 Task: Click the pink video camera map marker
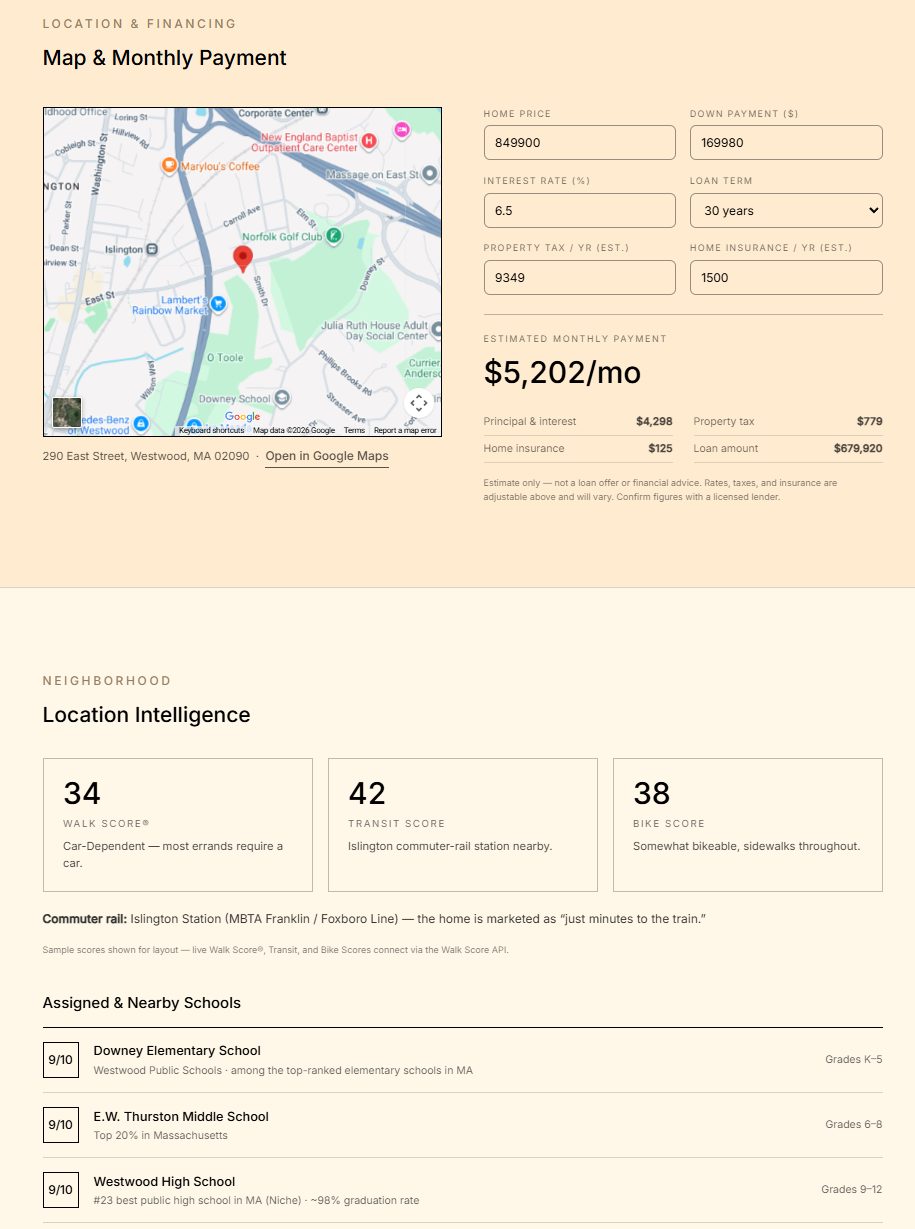coord(402,129)
